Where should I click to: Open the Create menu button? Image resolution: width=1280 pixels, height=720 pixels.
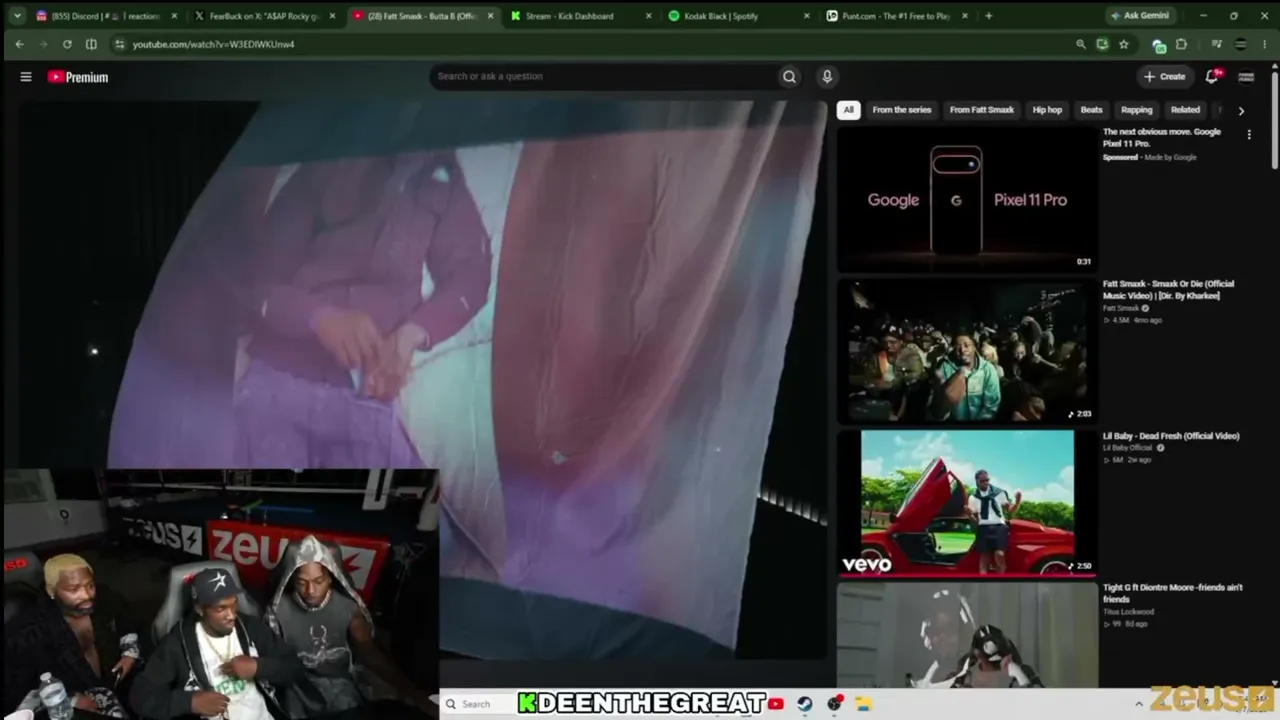[1165, 76]
